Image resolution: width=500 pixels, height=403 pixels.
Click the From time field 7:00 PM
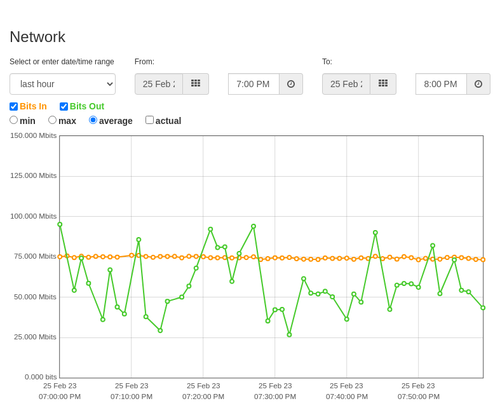coord(254,84)
